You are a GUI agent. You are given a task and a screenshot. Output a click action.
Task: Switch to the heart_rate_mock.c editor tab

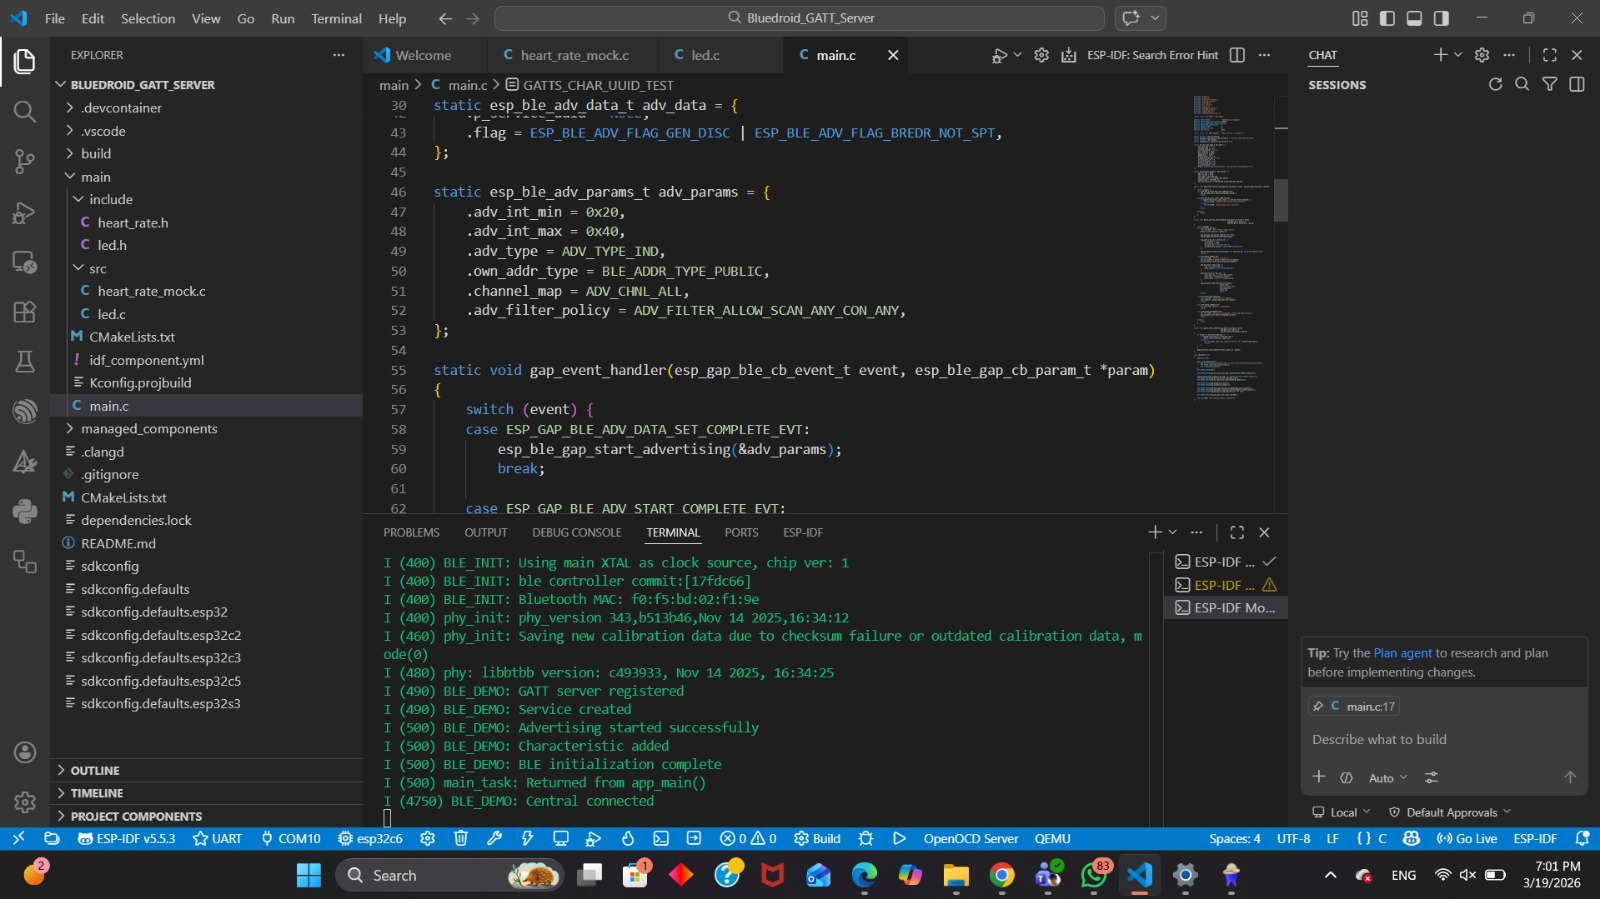[574, 55]
